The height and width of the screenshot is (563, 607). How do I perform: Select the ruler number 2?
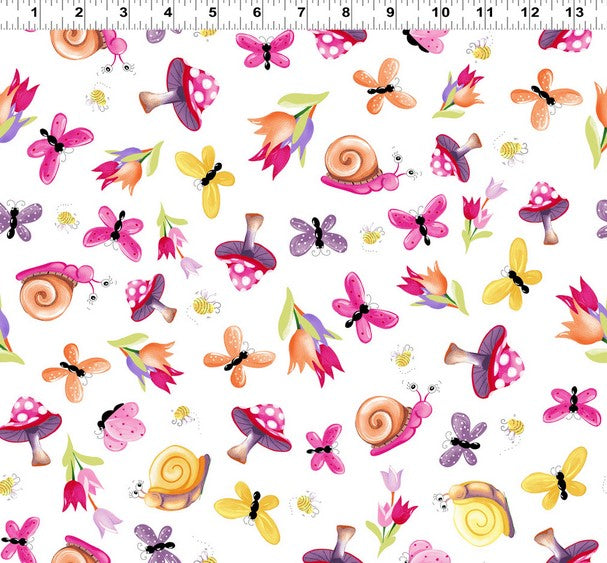tap(79, 12)
